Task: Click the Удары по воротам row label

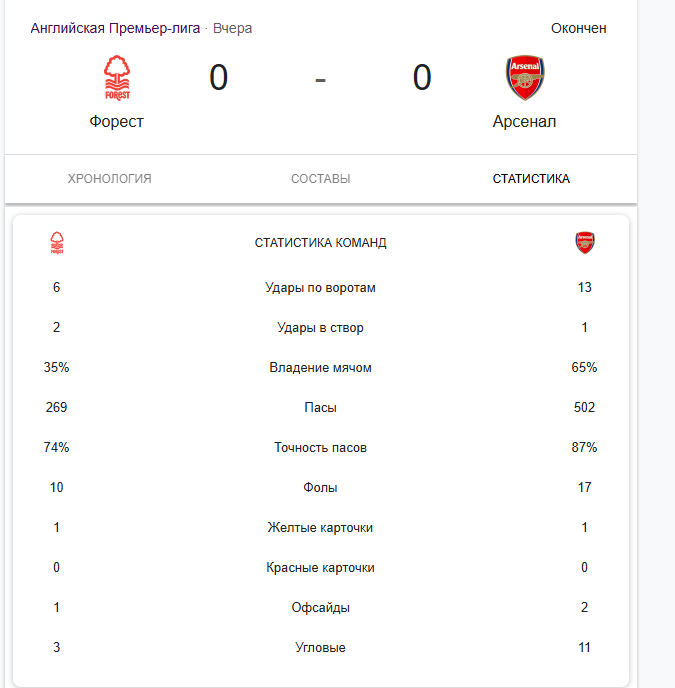Action: point(320,288)
